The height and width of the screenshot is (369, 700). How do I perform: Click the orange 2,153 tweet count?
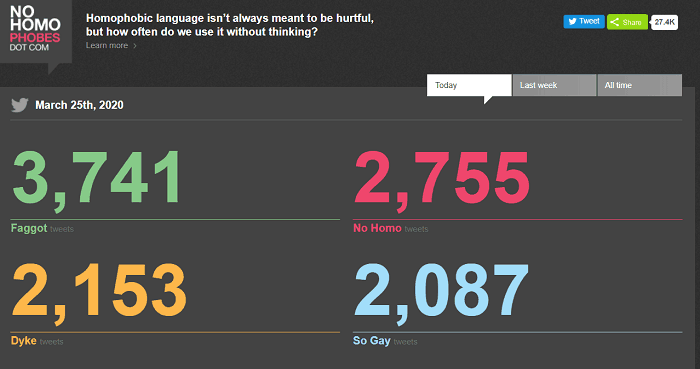(x=99, y=292)
